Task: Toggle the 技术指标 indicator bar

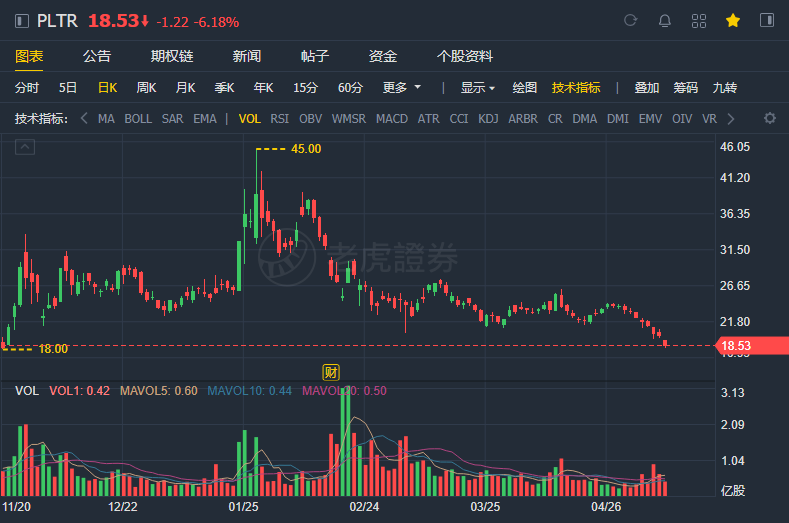Action: pyautogui.click(x=576, y=88)
